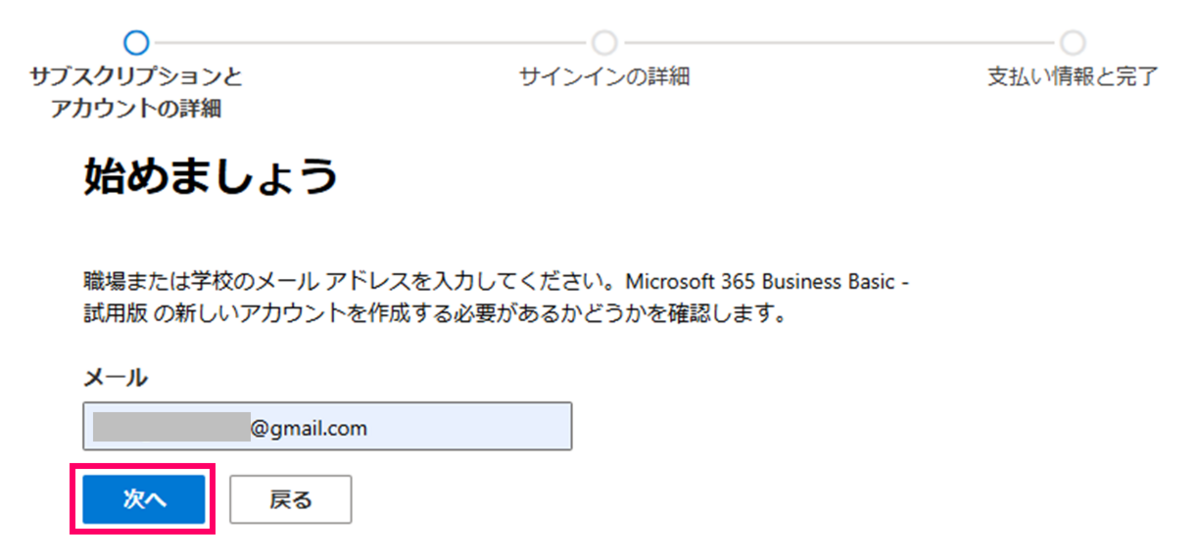Image resolution: width=1200 pixels, height=559 pixels.
Task: Click the progress line between second and third steps
Action: tap(839, 42)
